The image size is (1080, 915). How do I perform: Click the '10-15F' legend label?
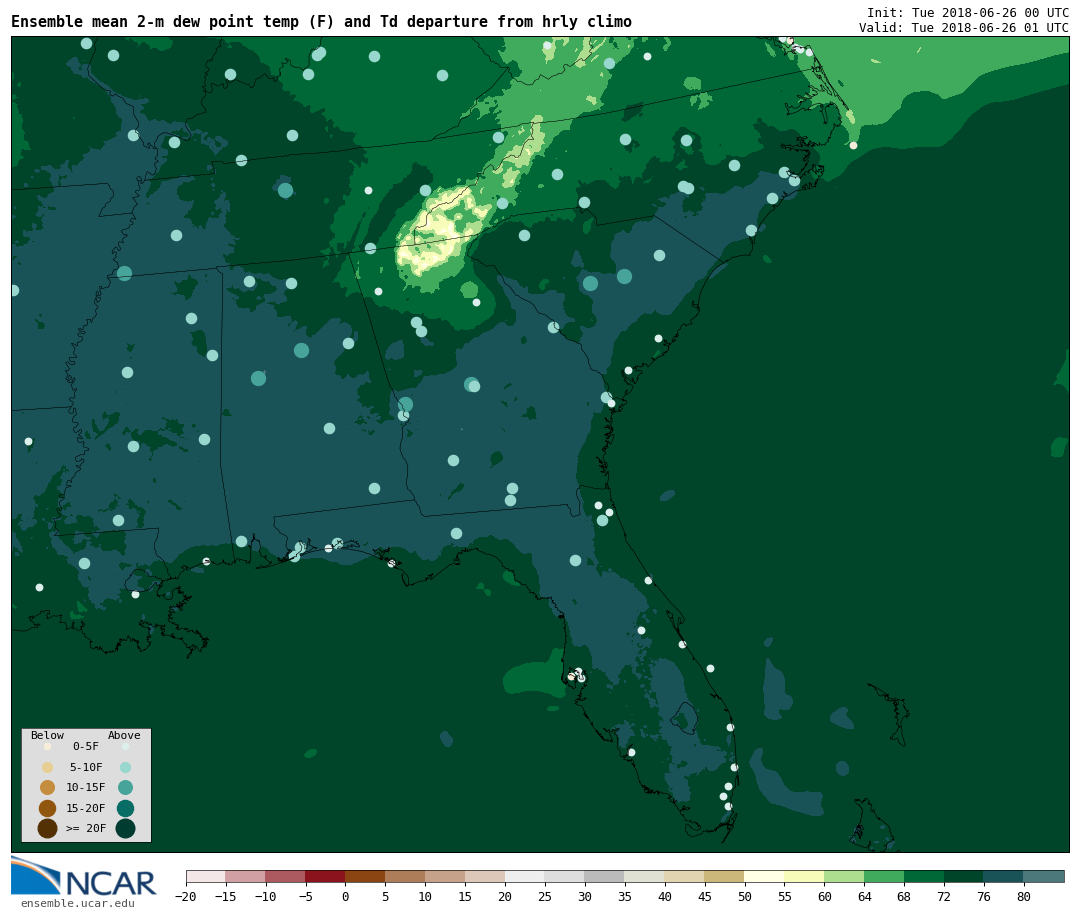pyautogui.click(x=86, y=787)
